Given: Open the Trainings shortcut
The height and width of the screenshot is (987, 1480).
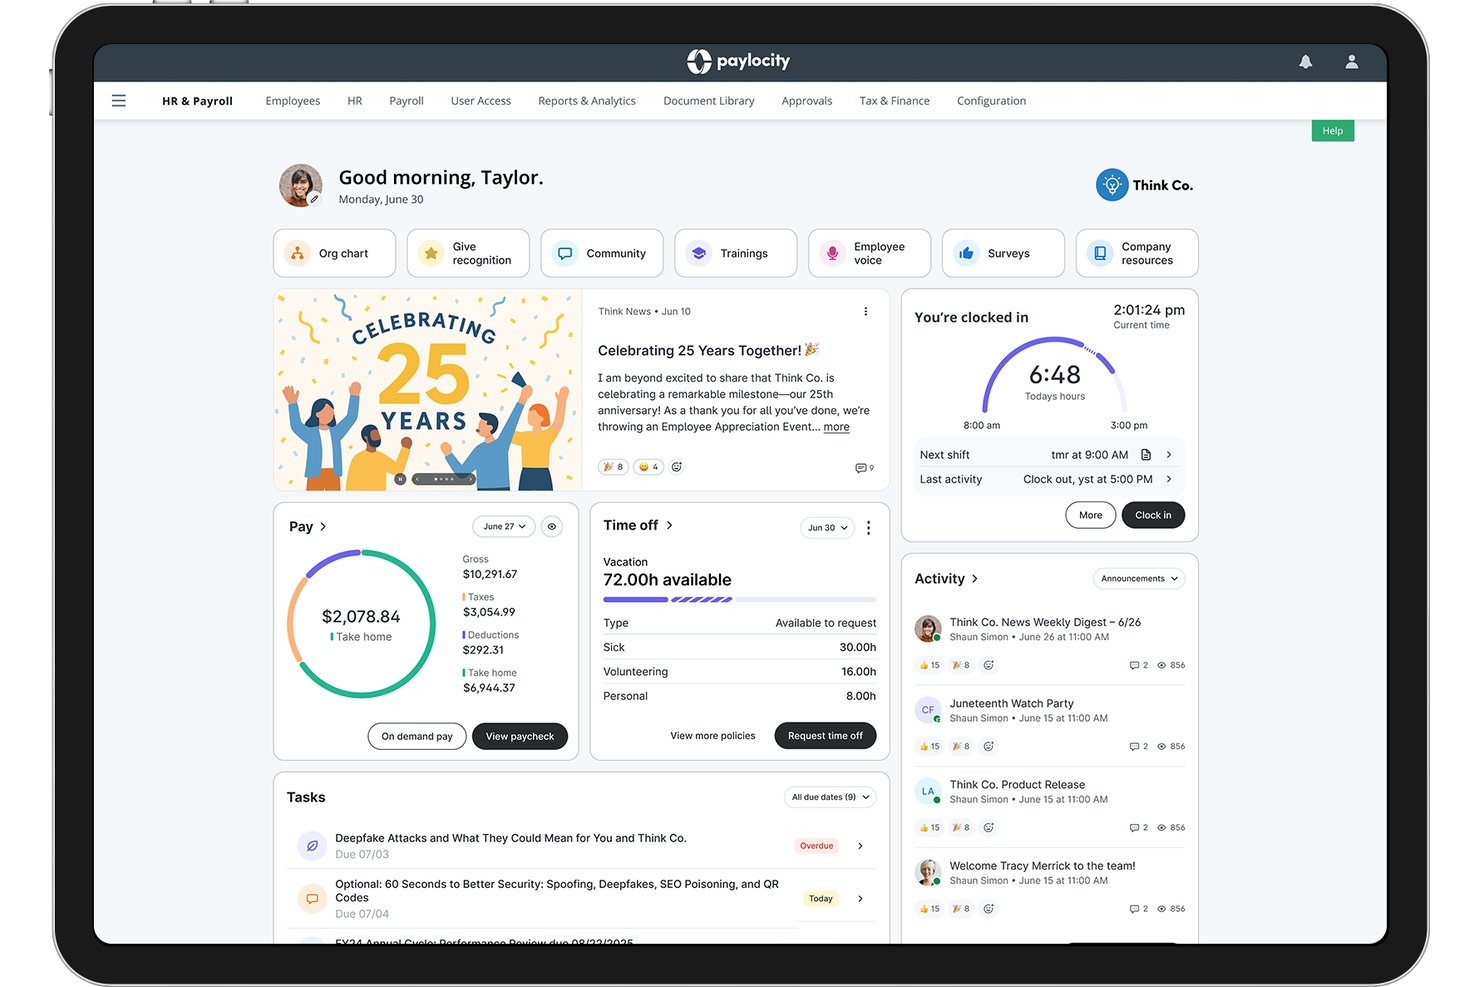Looking at the screenshot, I should click(736, 253).
